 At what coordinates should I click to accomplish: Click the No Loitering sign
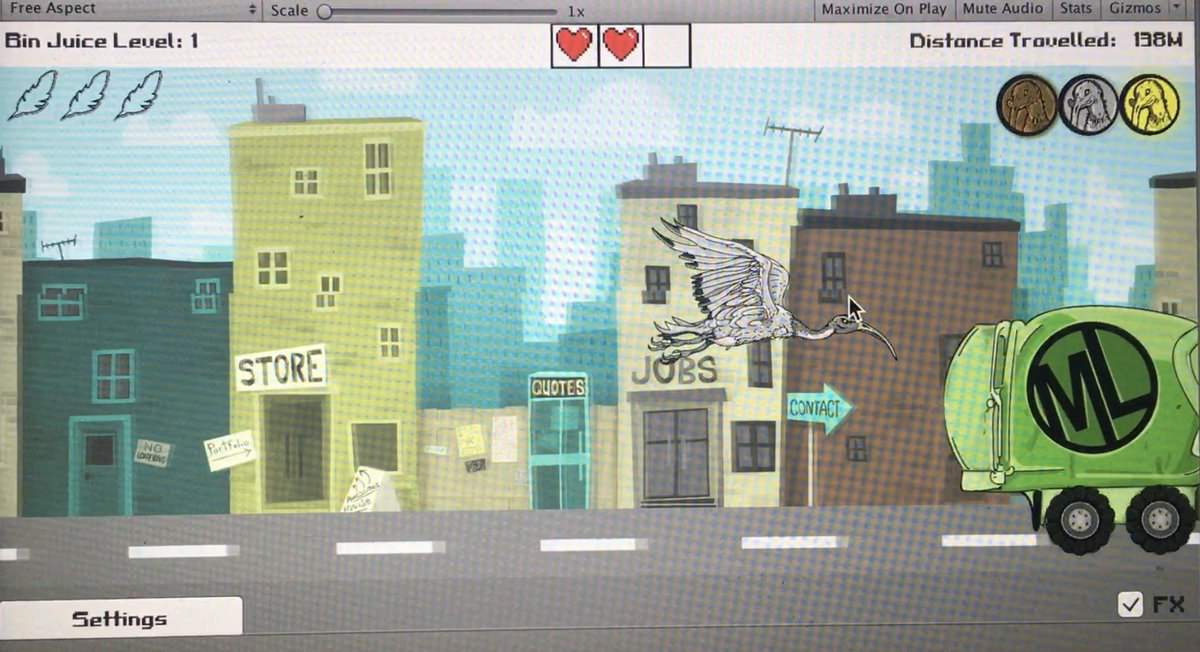click(153, 453)
